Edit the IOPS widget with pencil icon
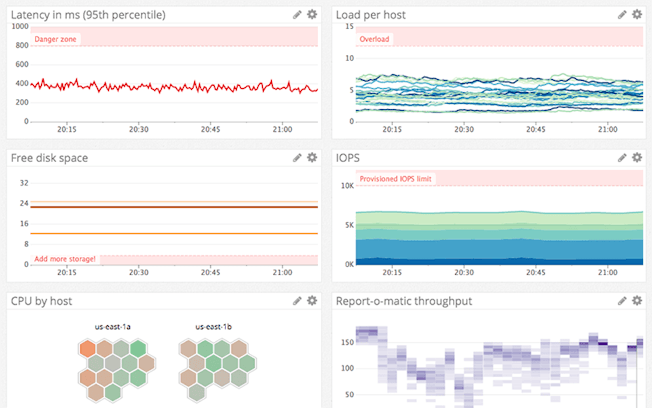 click(623, 158)
